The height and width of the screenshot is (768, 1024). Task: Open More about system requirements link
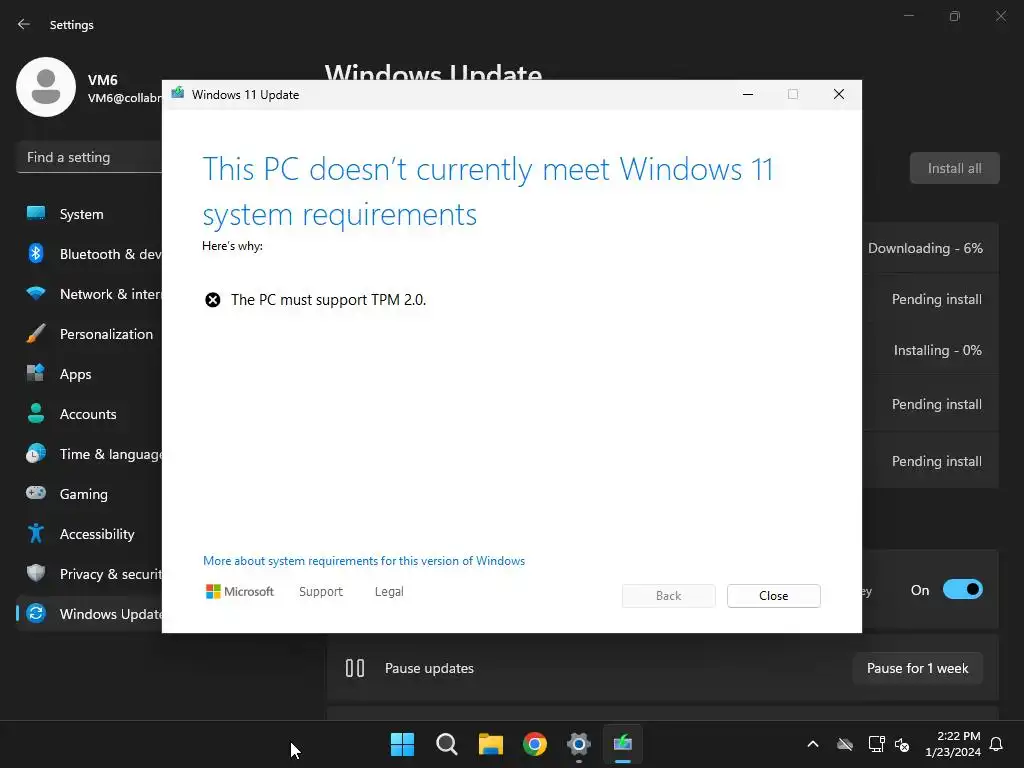tap(364, 561)
